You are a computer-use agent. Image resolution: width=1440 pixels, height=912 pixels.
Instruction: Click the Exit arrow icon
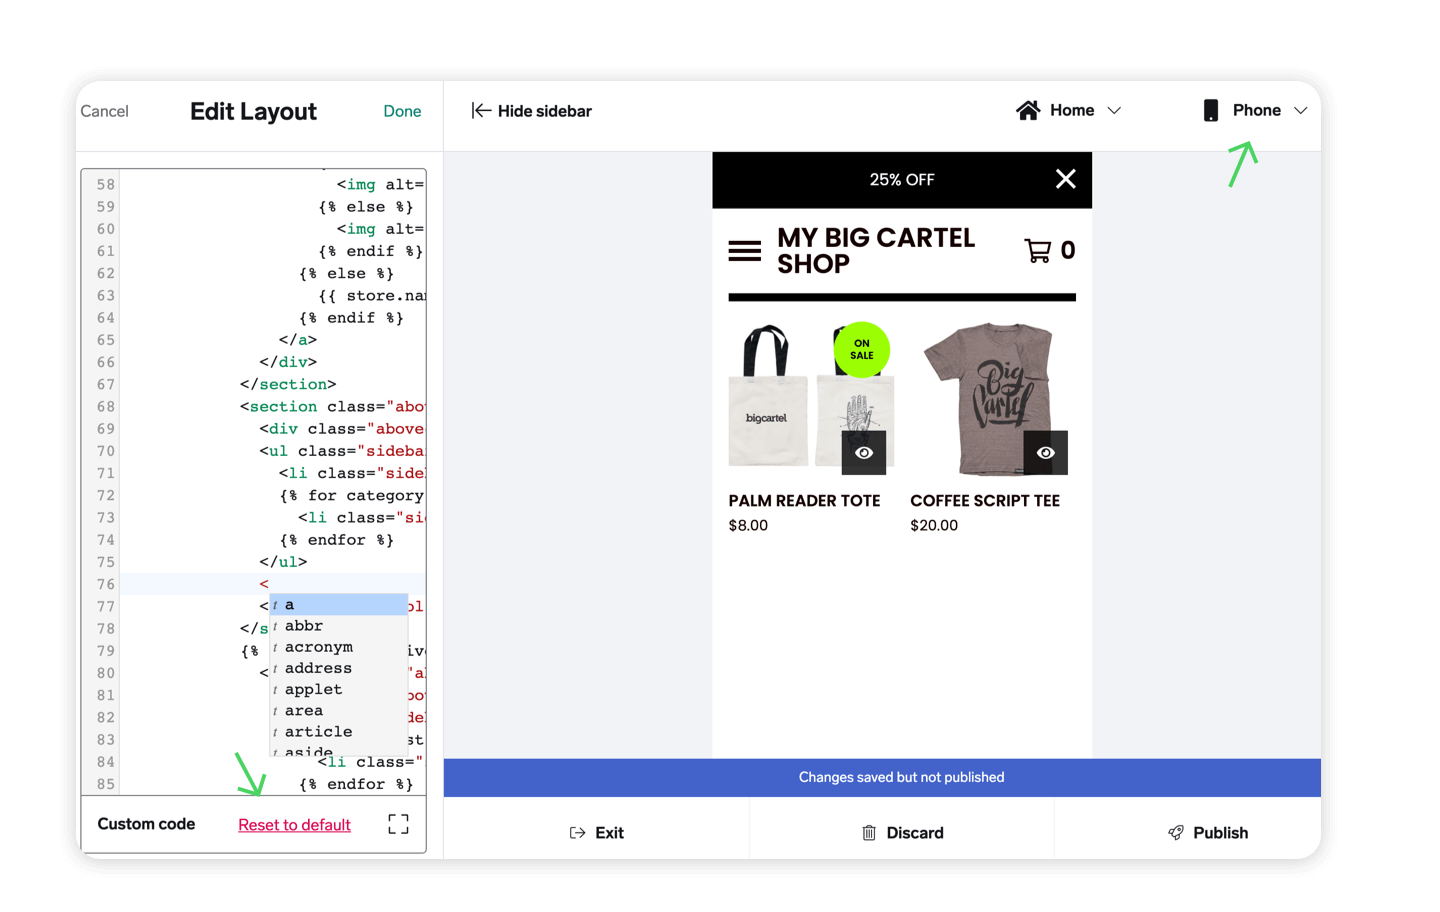pos(577,833)
